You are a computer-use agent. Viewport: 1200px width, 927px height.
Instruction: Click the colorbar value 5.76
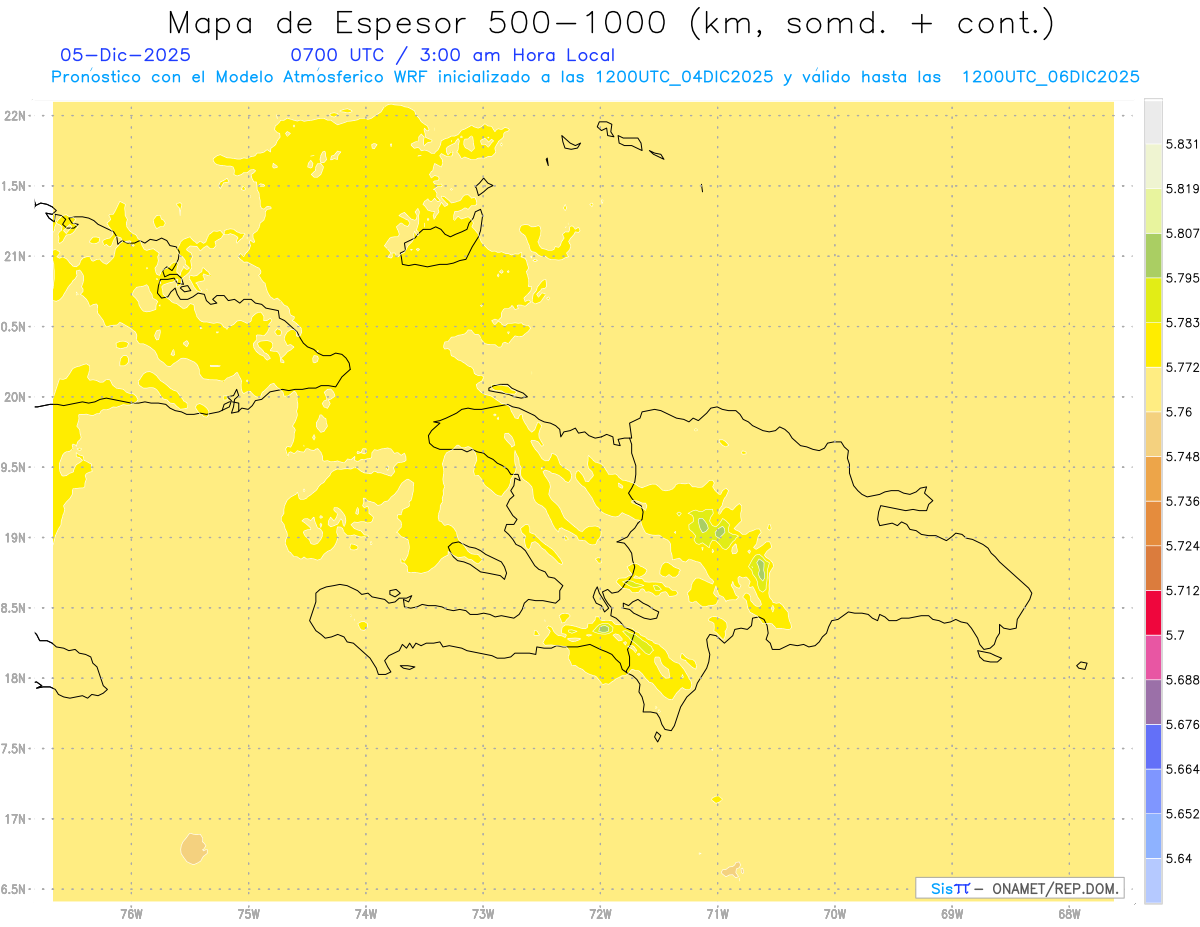tap(1179, 412)
